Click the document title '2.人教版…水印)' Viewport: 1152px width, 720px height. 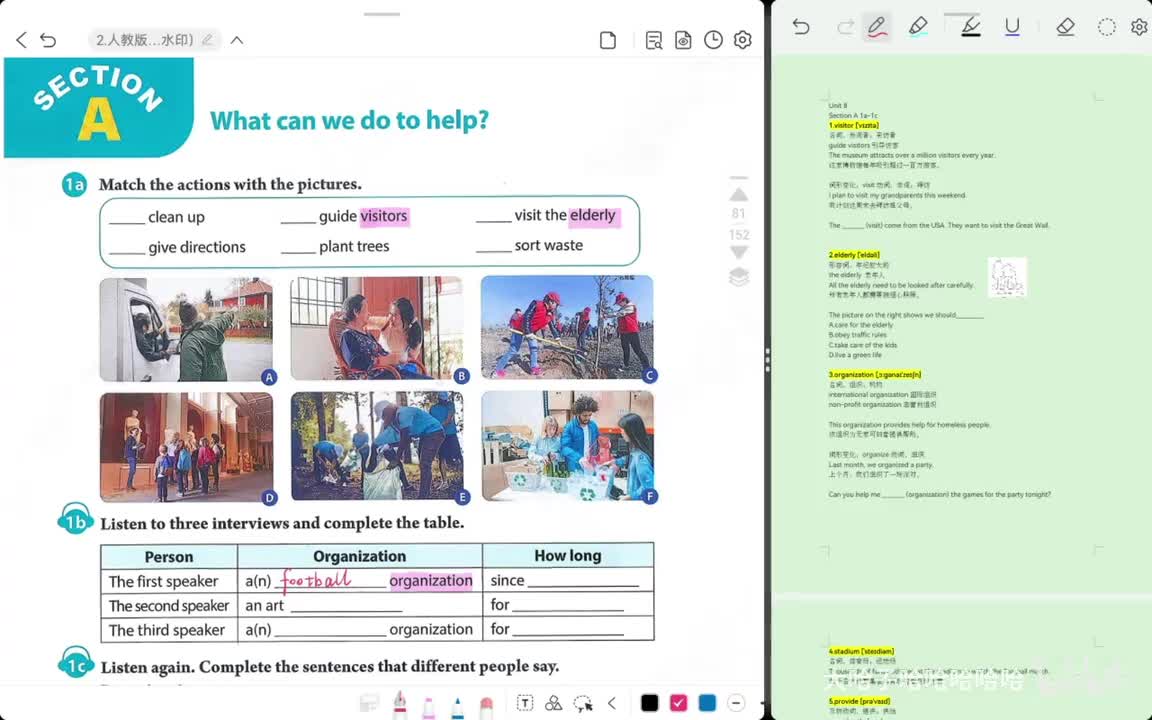click(x=144, y=40)
